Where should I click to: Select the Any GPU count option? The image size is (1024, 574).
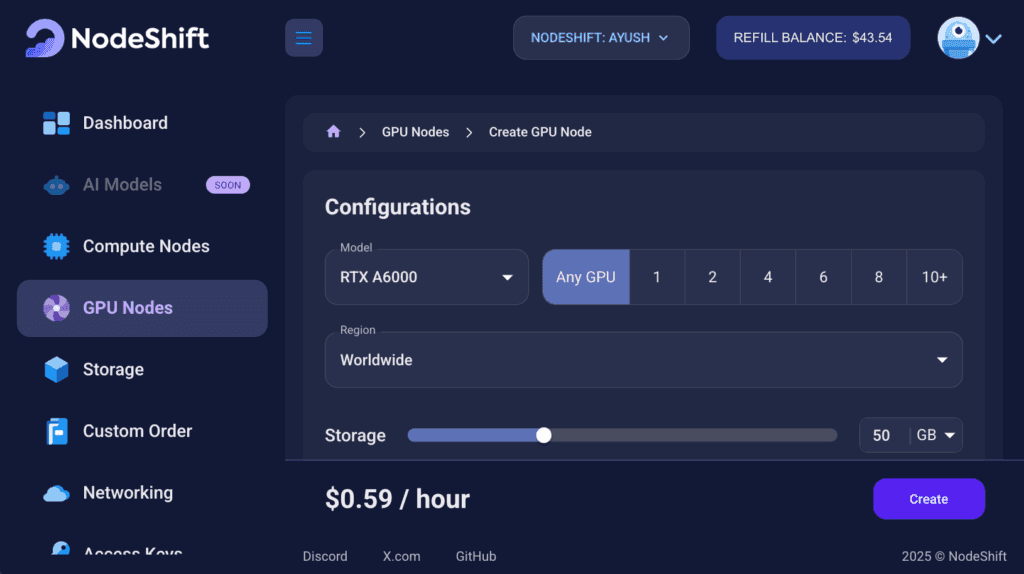[586, 277]
